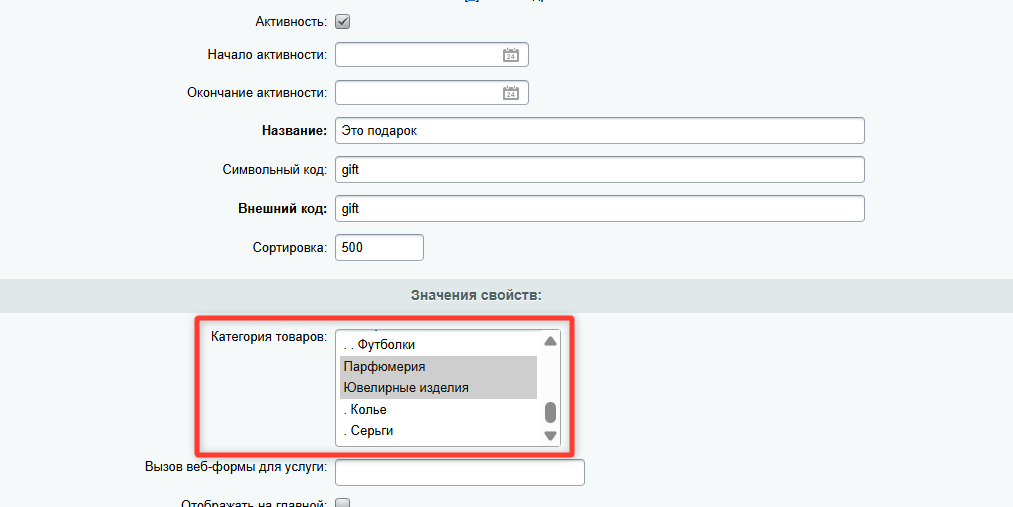This screenshot has width=1013, height=507.
Task: Click the Символьный код input field
Action: pos(600,170)
